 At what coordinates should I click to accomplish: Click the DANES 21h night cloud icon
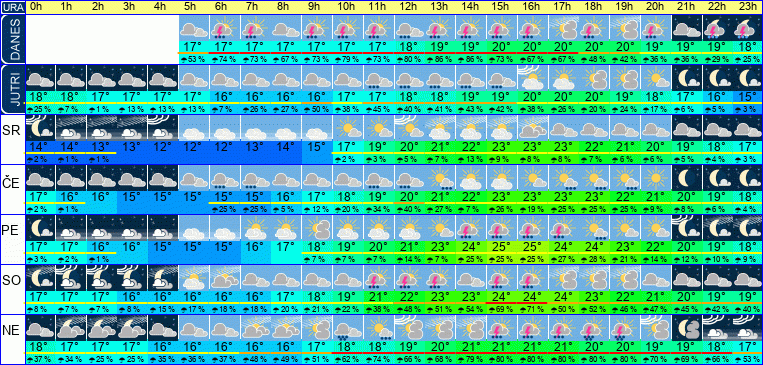tap(686, 28)
